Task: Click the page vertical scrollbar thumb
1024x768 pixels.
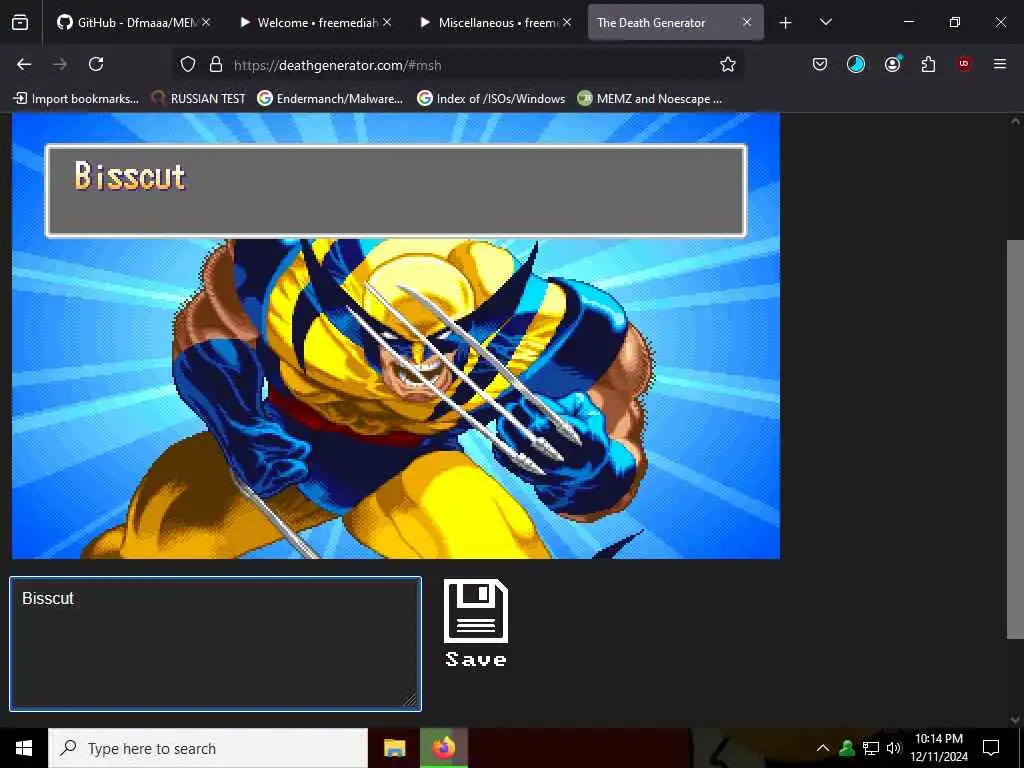Action: [x=1015, y=440]
